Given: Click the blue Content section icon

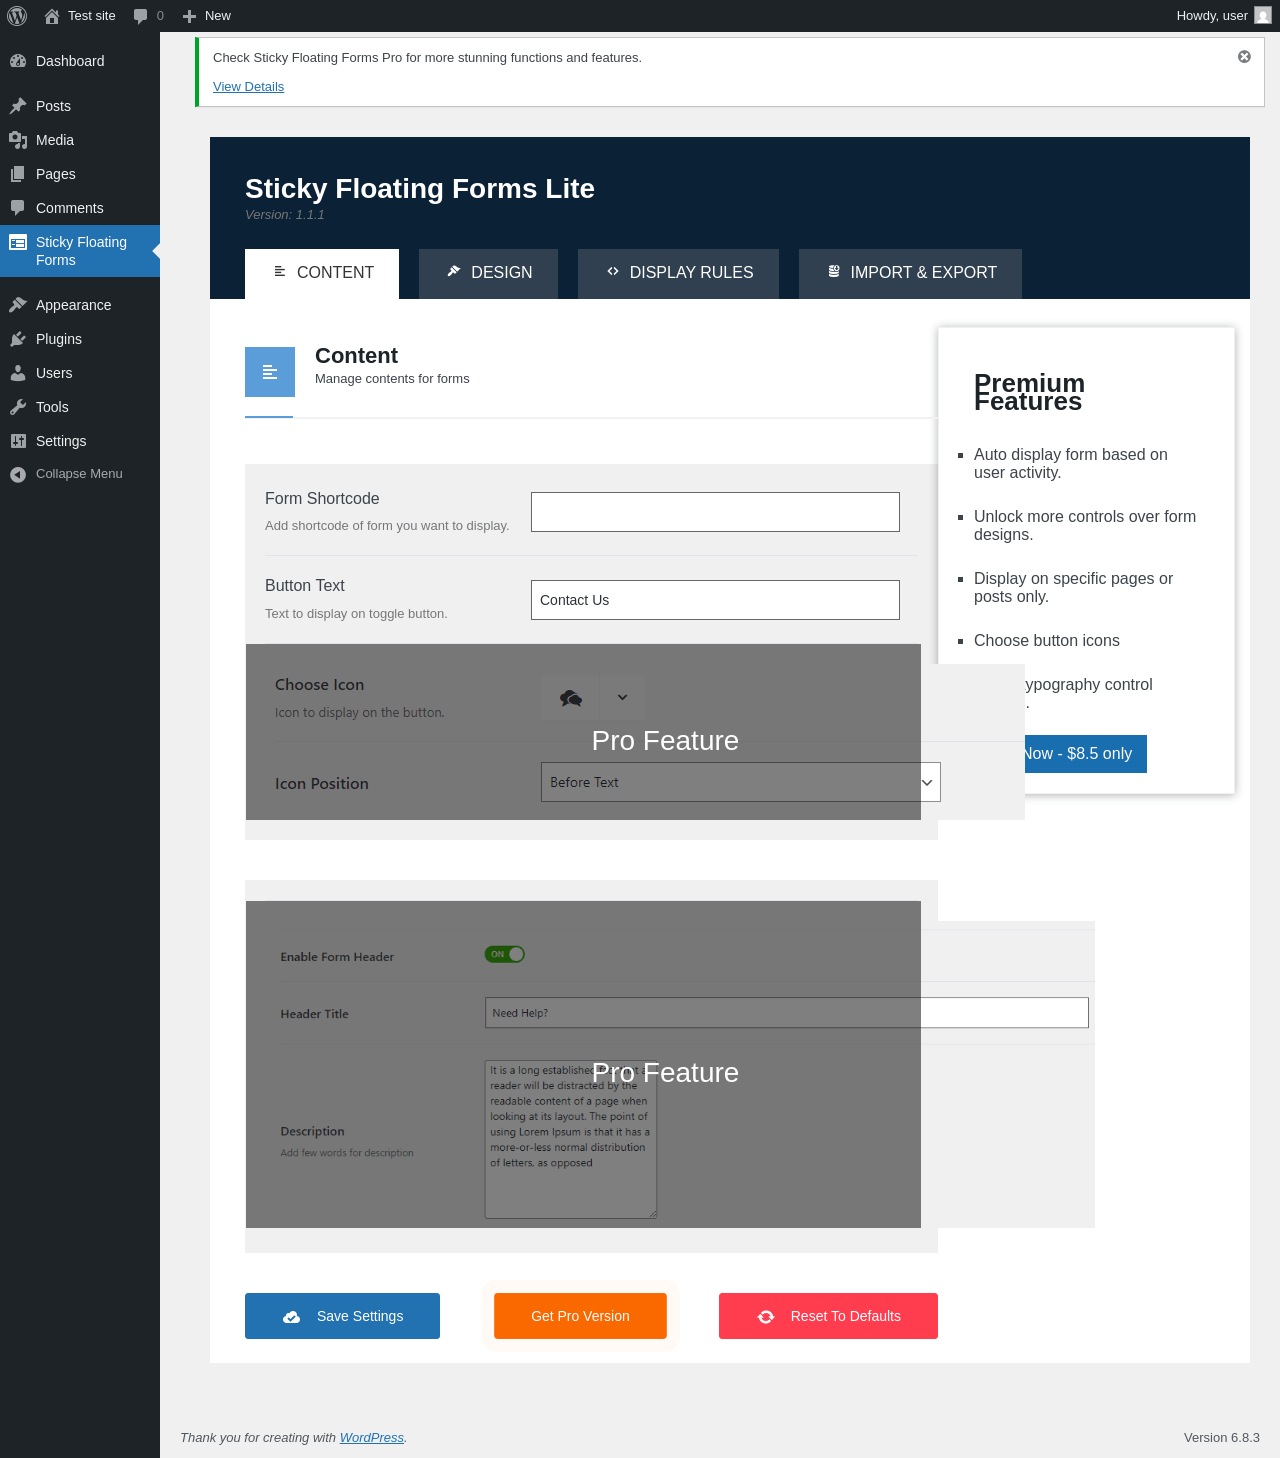Looking at the screenshot, I should pos(270,372).
